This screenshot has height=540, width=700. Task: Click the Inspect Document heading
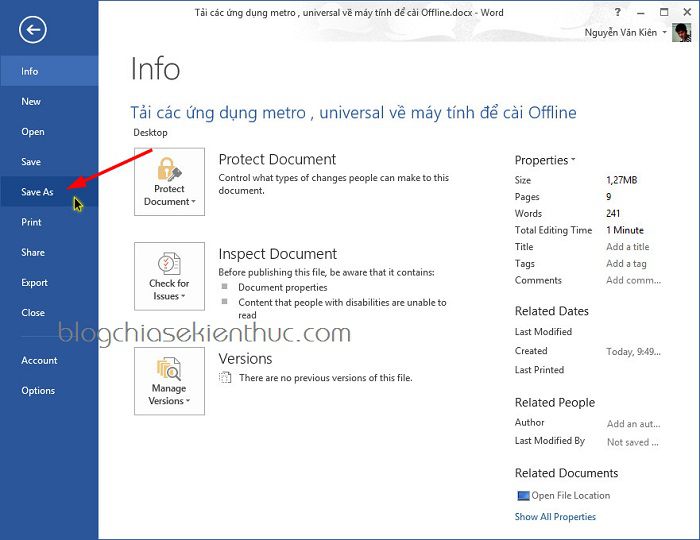277,254
